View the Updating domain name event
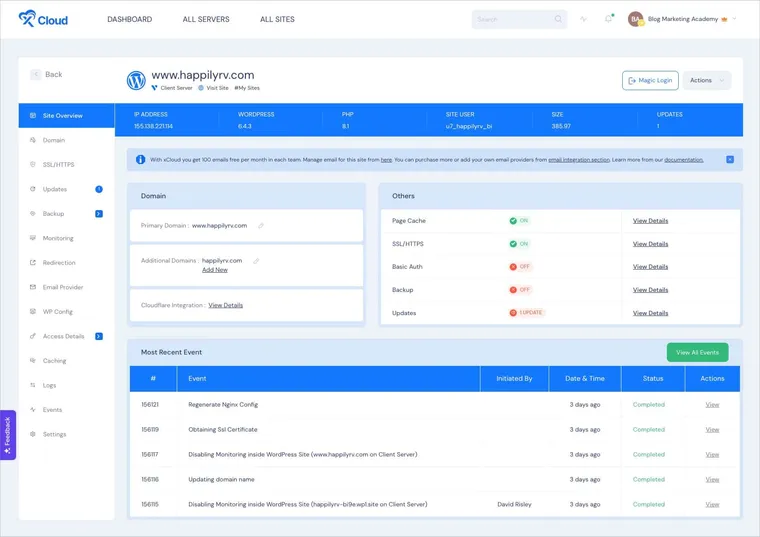760x537 pixels. [712, 480]
